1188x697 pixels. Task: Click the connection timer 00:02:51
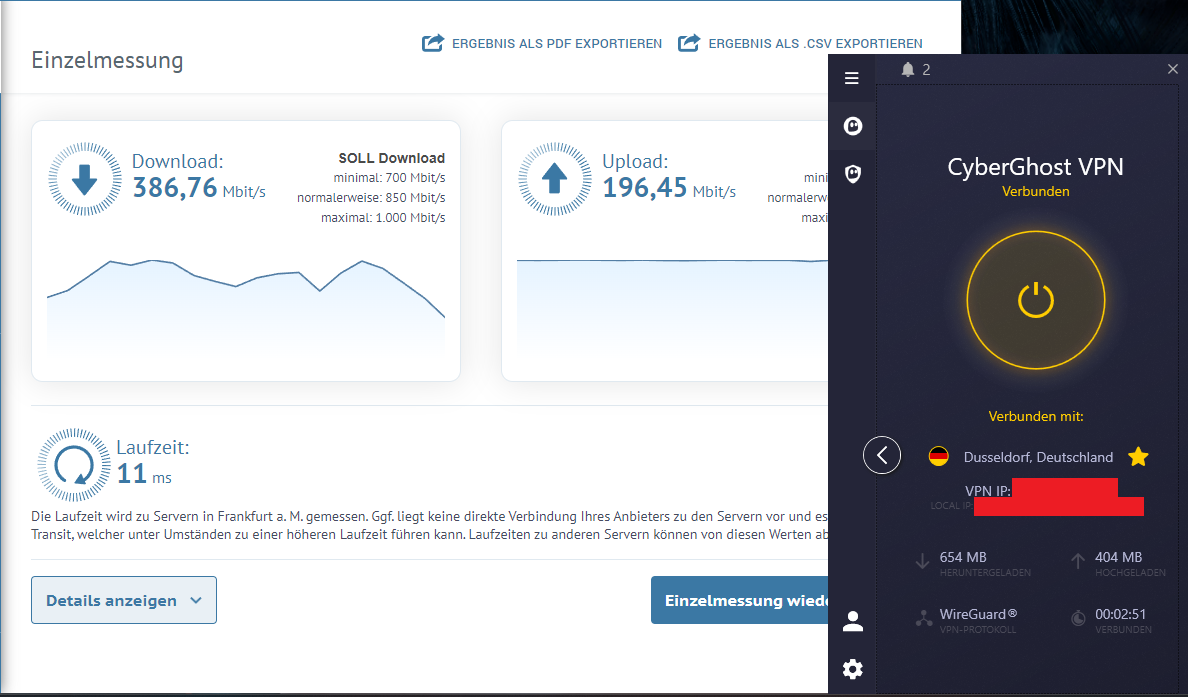[1121, 614]
